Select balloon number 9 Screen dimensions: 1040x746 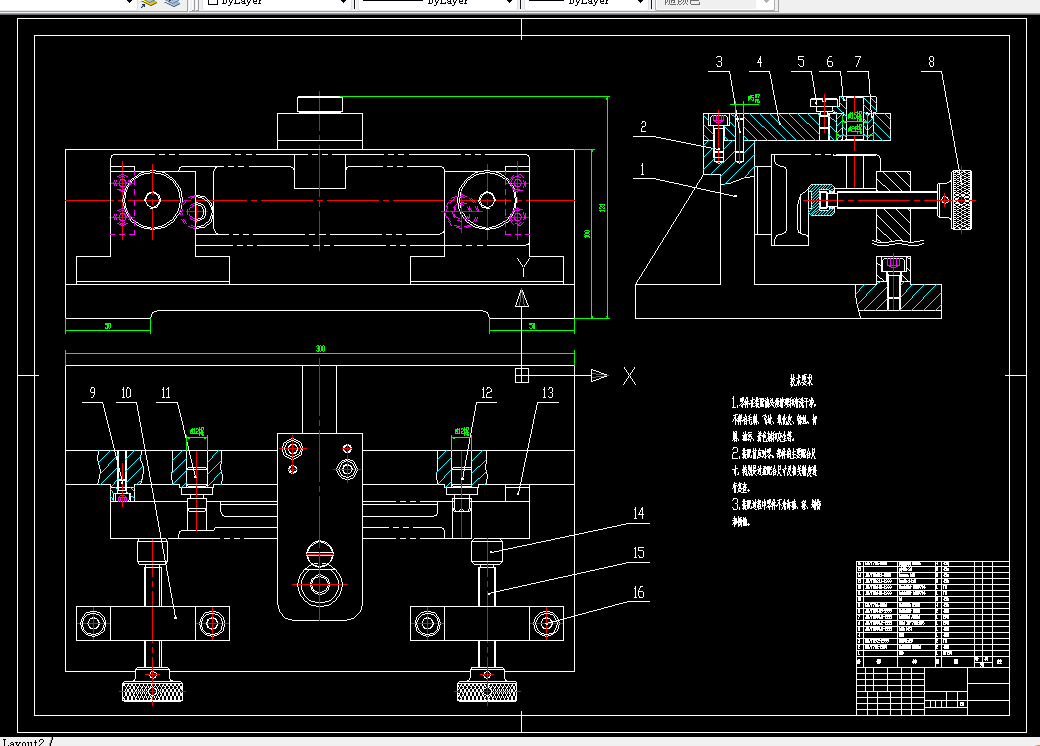tap(92, 393)
